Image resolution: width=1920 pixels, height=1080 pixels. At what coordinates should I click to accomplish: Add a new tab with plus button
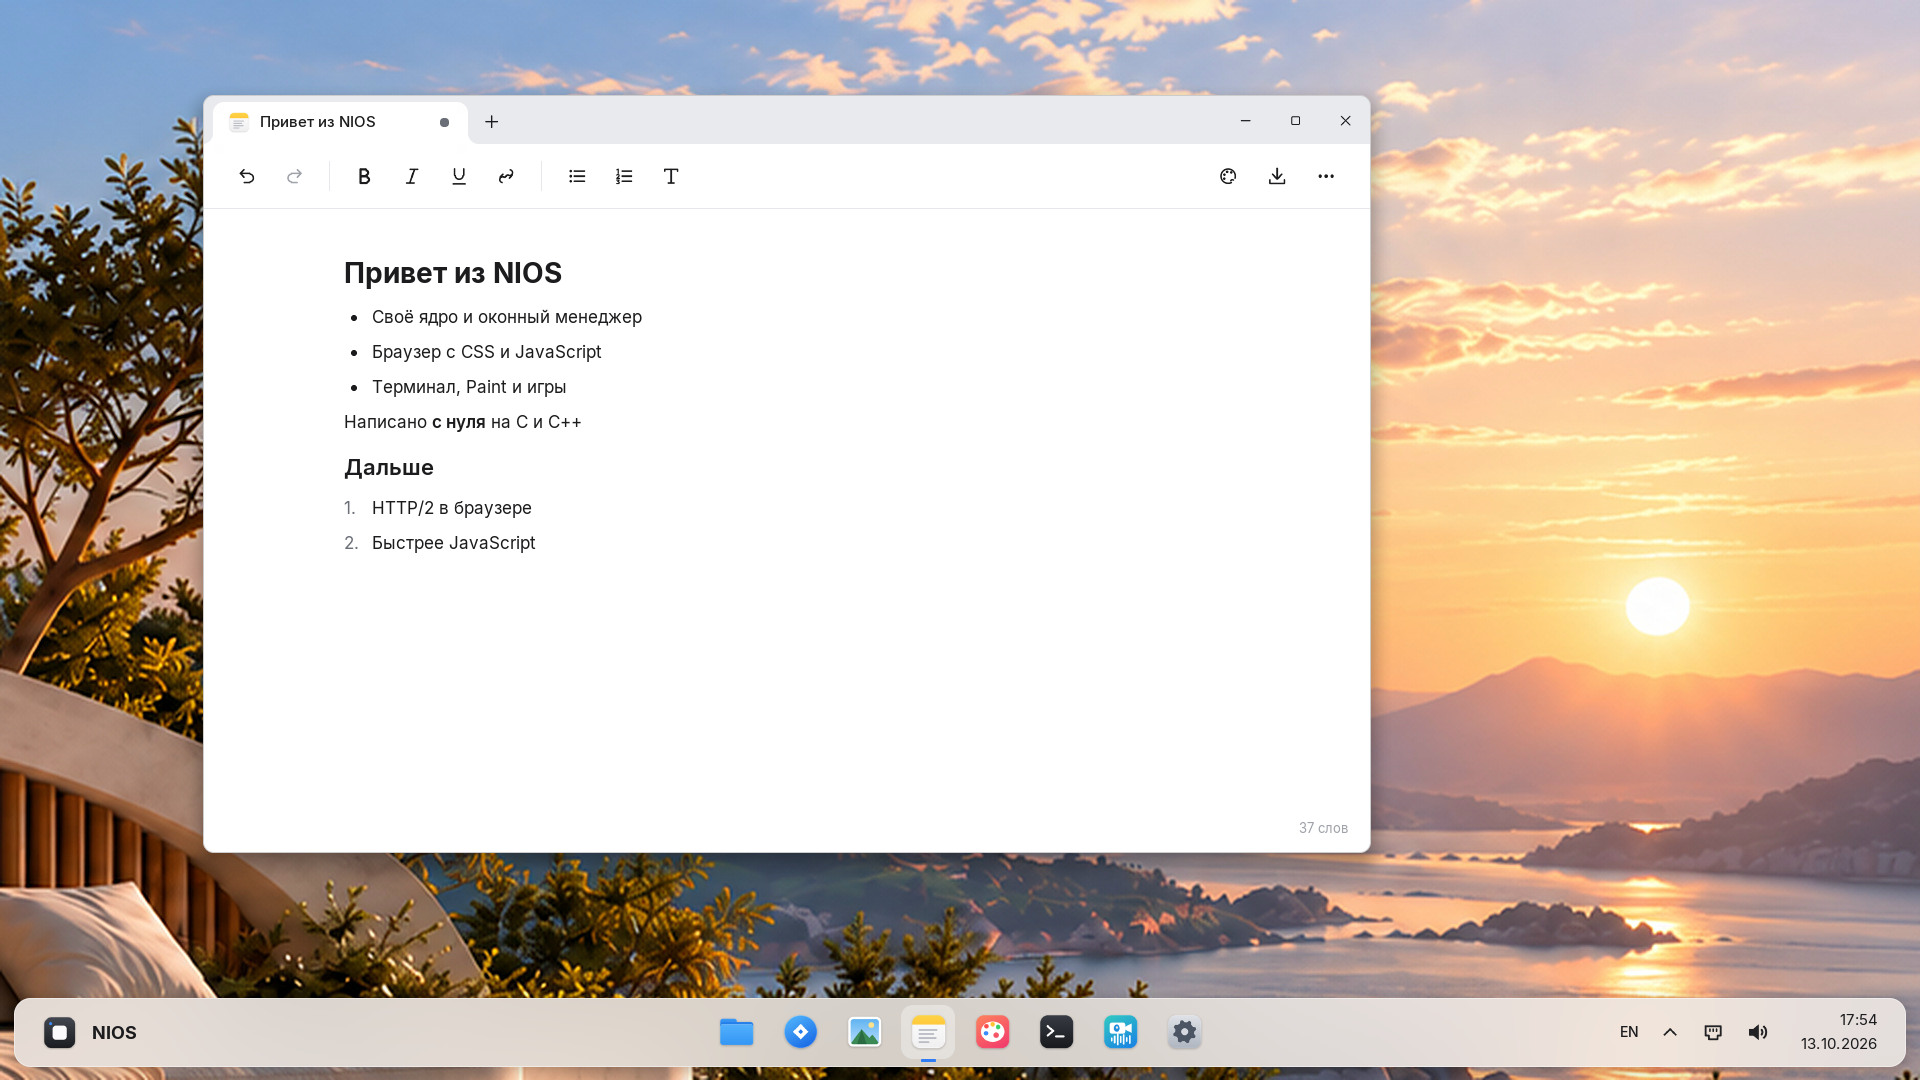coord(491,122)
